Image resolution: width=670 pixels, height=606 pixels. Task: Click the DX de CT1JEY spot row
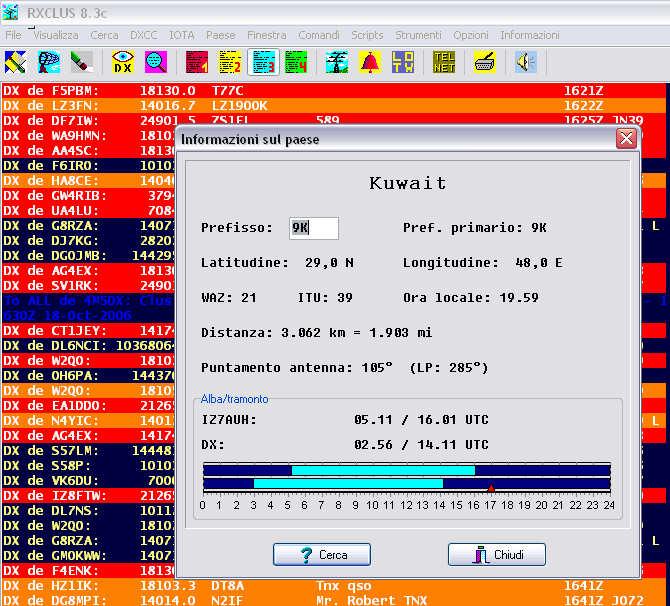[x=88, y=330]
